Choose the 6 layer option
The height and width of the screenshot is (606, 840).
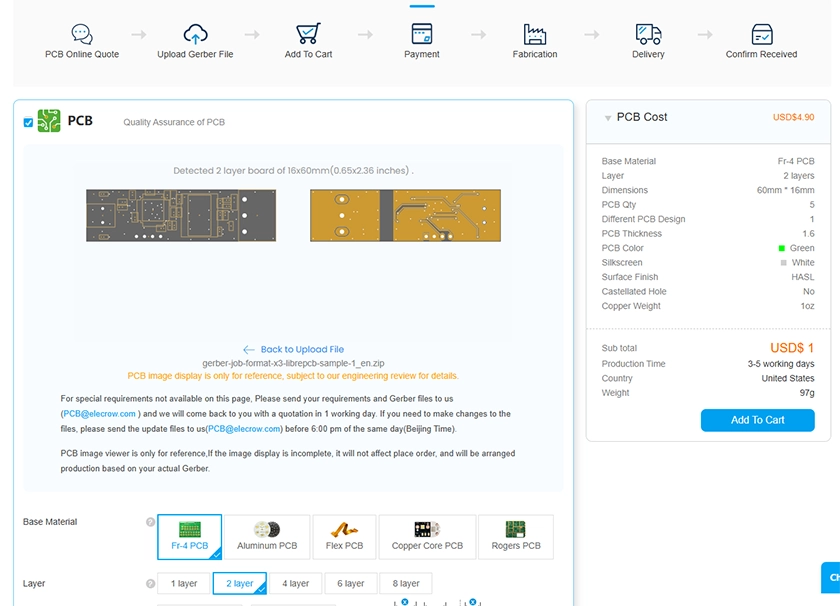[350, 583]
